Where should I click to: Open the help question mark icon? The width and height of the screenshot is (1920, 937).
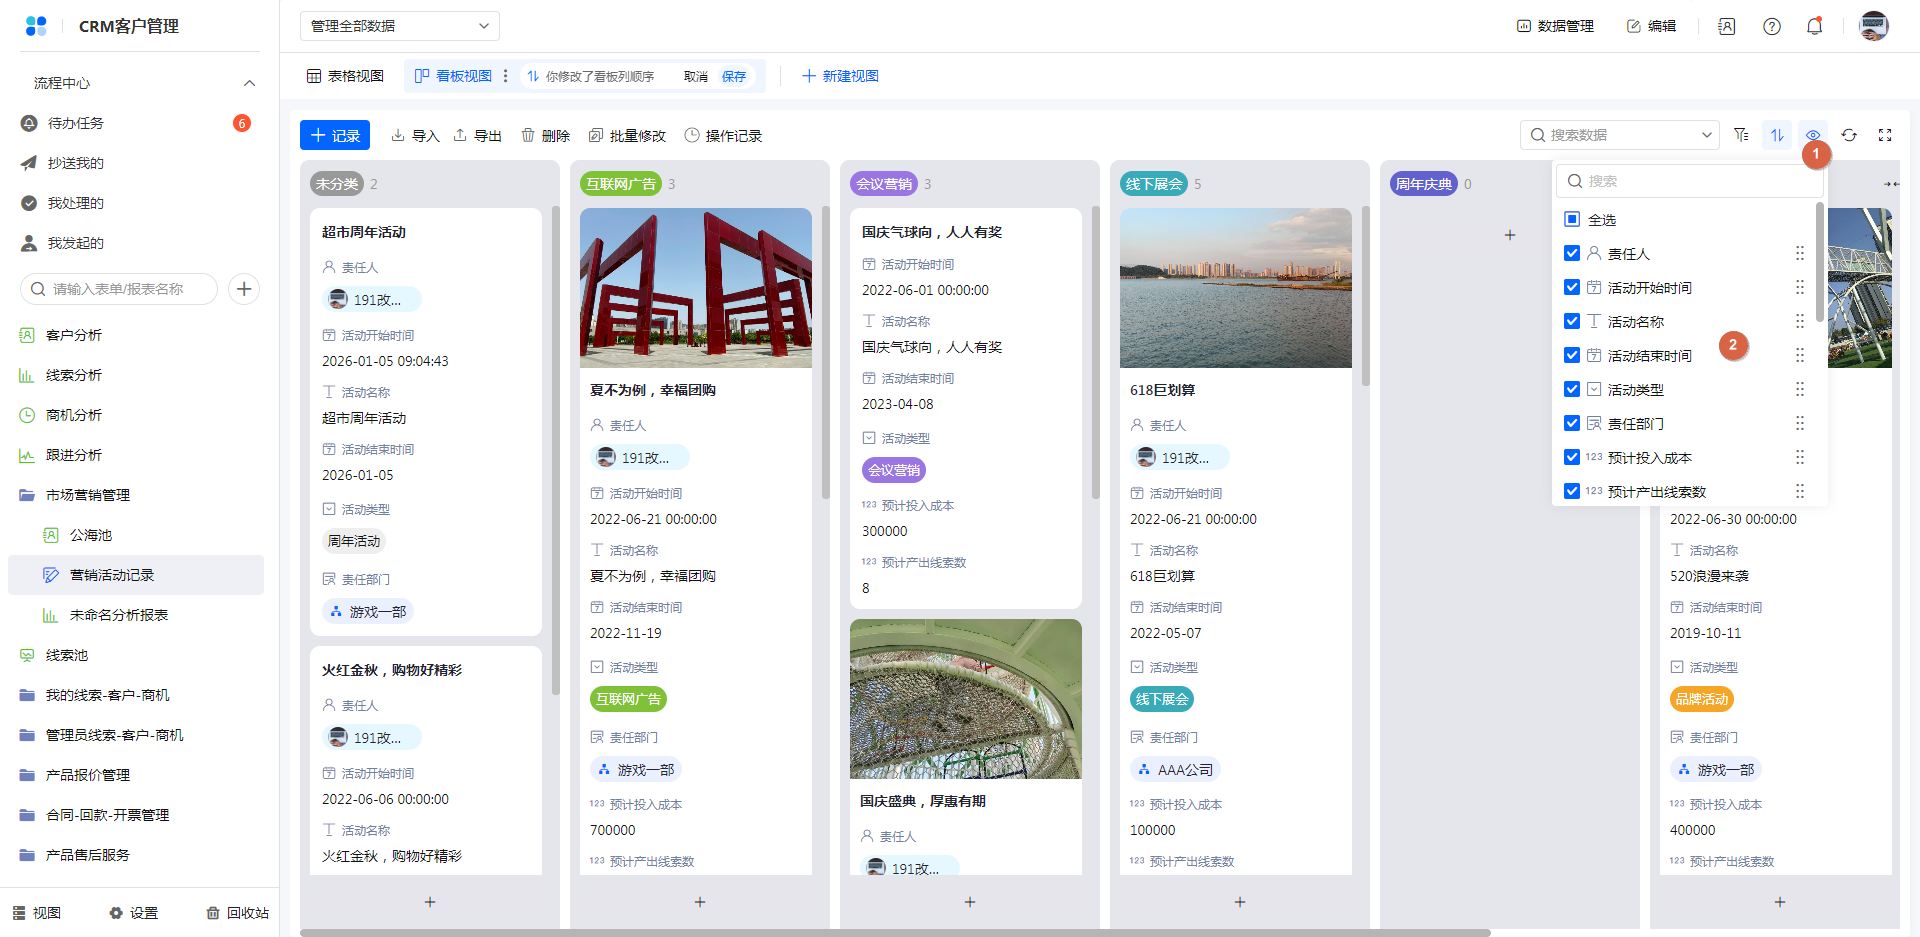(x=1771, y=27)
